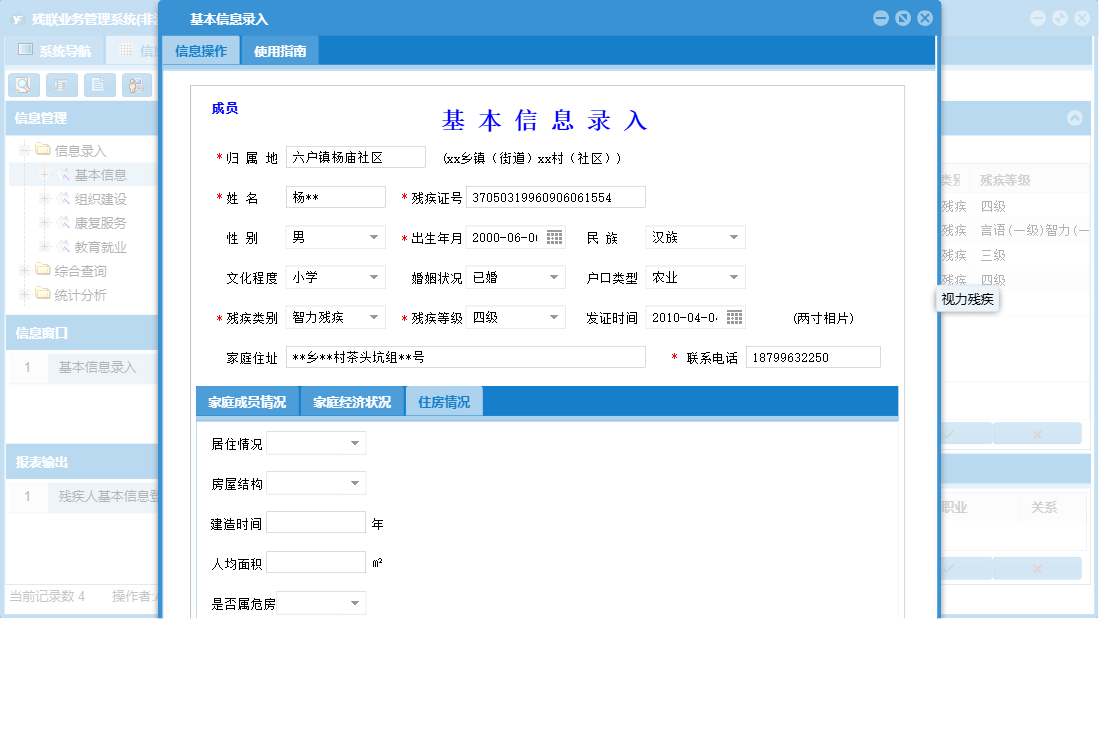Viewport: 1099px width, 737px height.
Task: Open the 居住情况 dropdown
Action: coord(345,441)
